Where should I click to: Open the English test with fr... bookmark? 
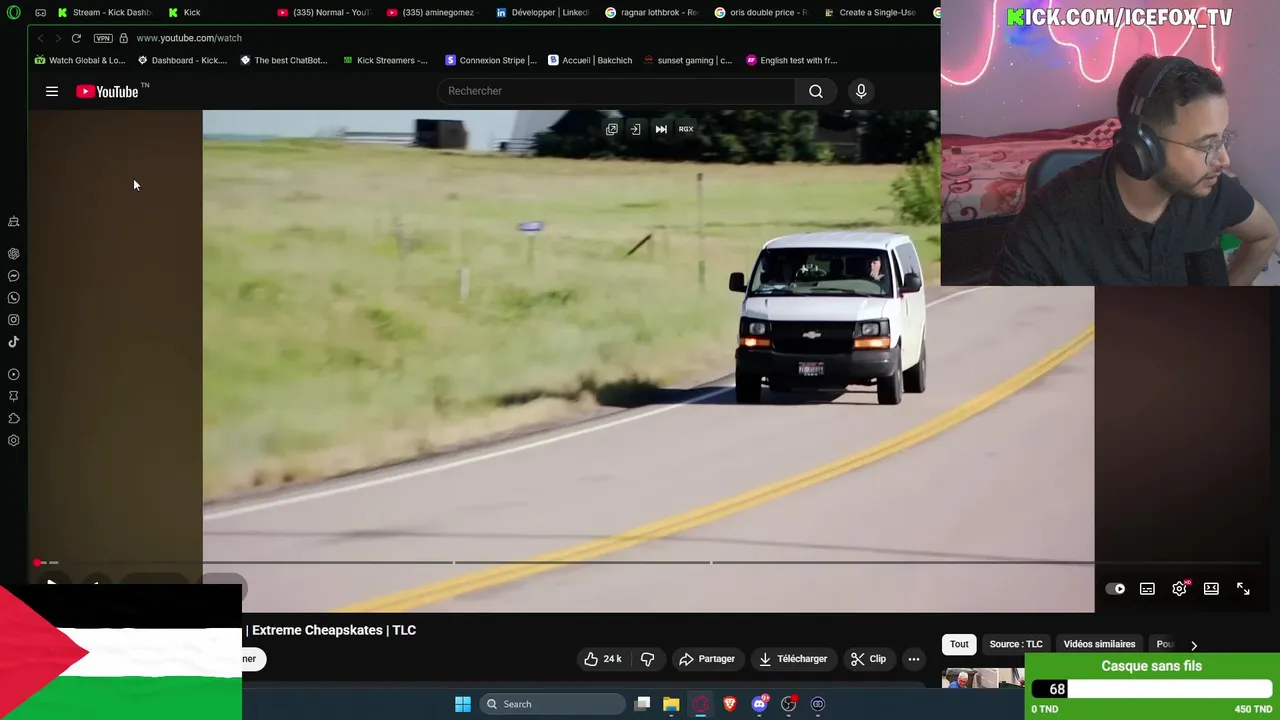coord(792,60)
